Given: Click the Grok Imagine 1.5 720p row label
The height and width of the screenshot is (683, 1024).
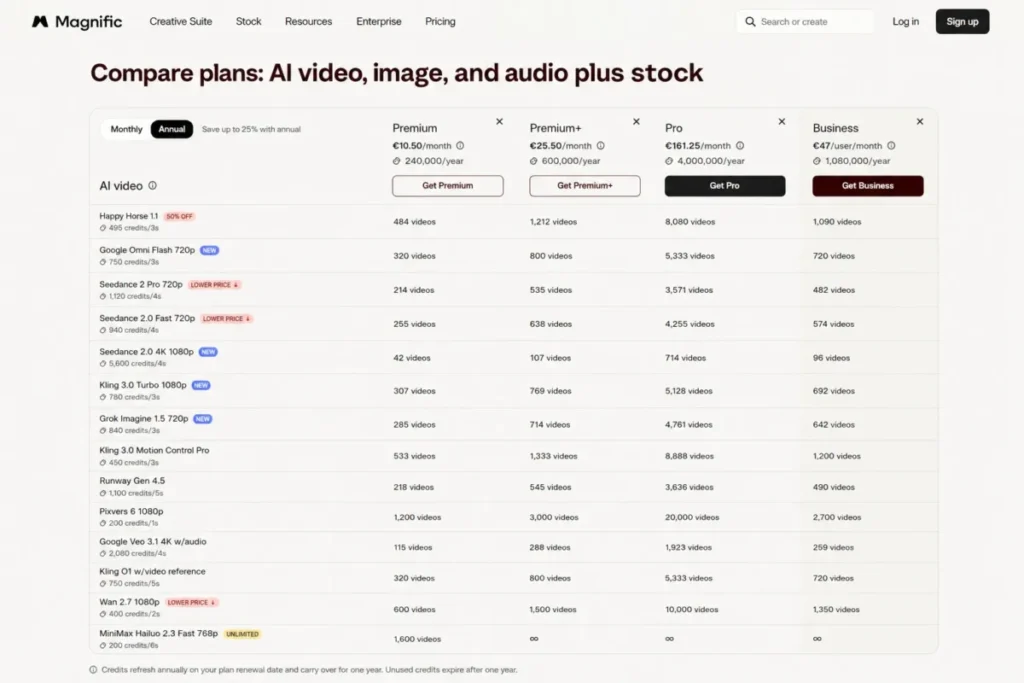Looking at the screenshot, I should coord(144,419).
